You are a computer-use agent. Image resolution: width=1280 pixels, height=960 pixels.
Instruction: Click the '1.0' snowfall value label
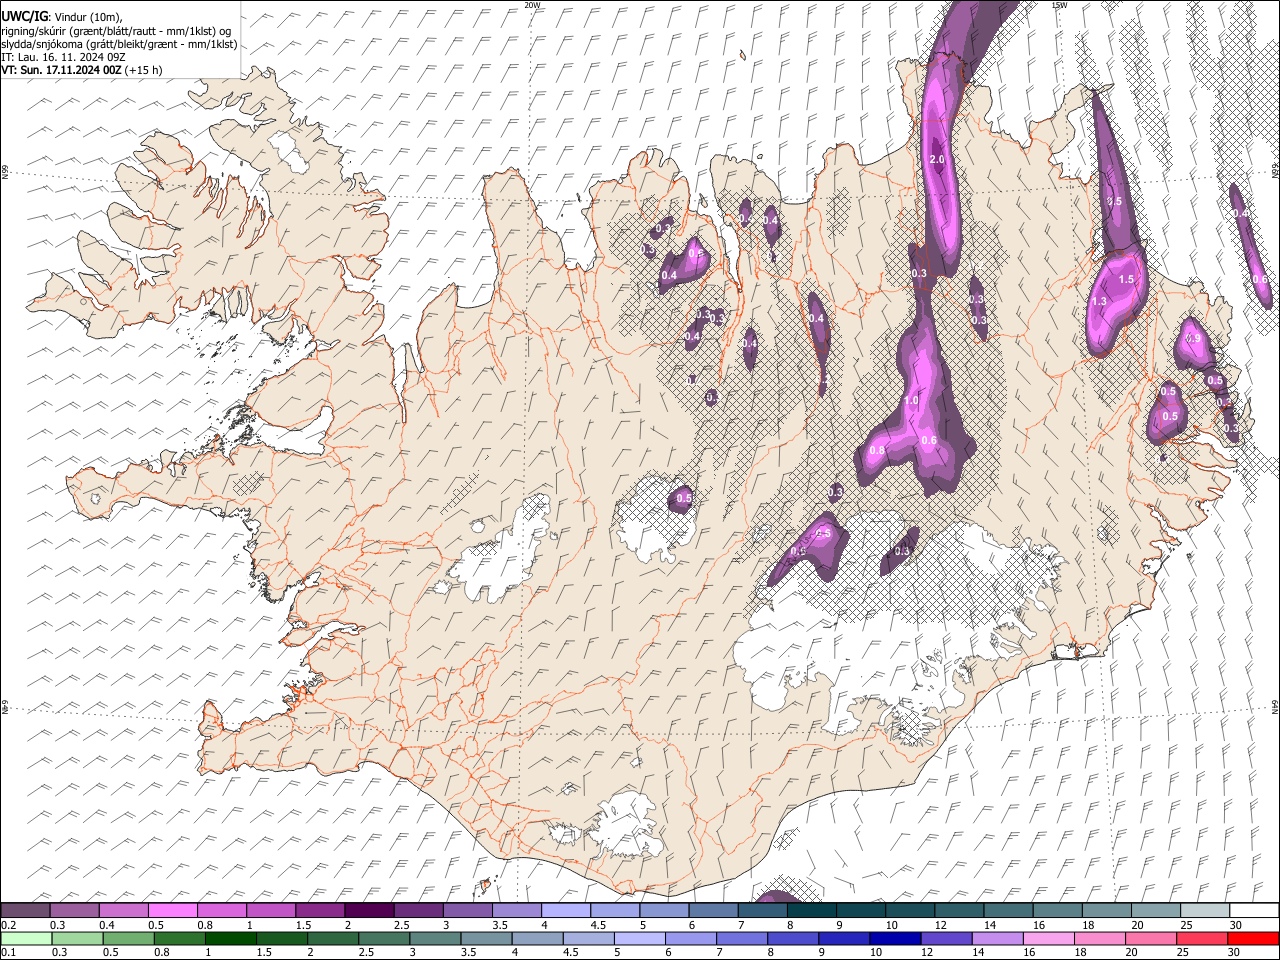point(911,400)
